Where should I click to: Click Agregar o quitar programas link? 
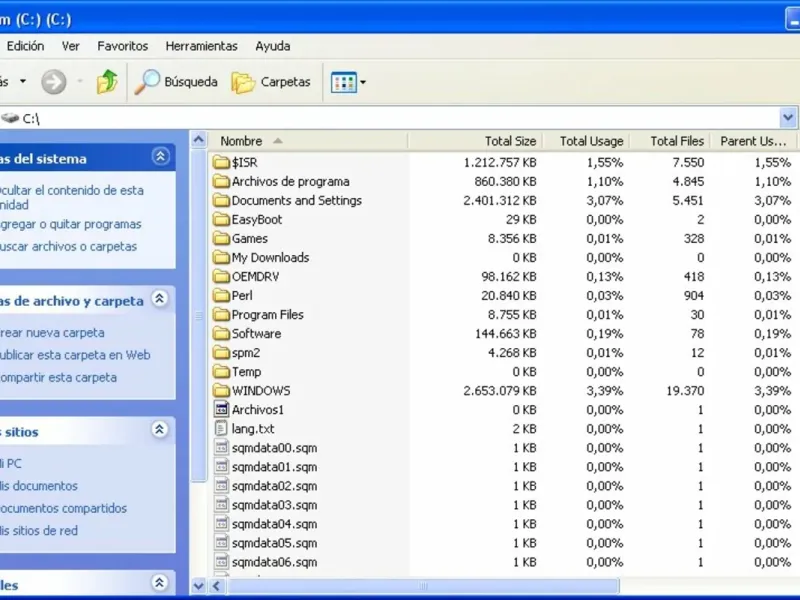pyautogui.click(x=70, y=224)
